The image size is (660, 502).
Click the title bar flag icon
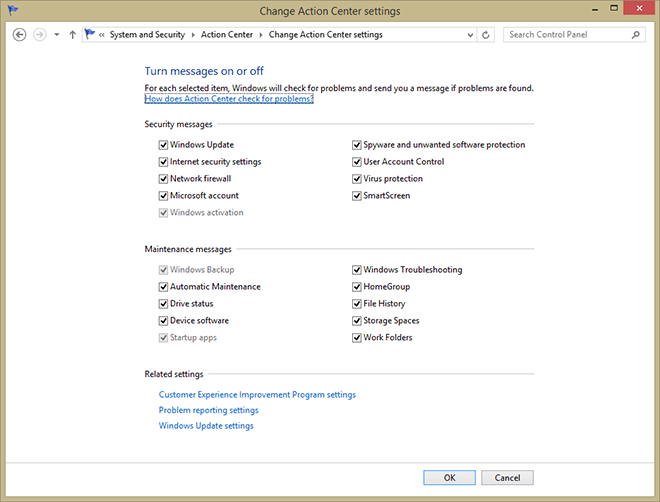(13, 10)
